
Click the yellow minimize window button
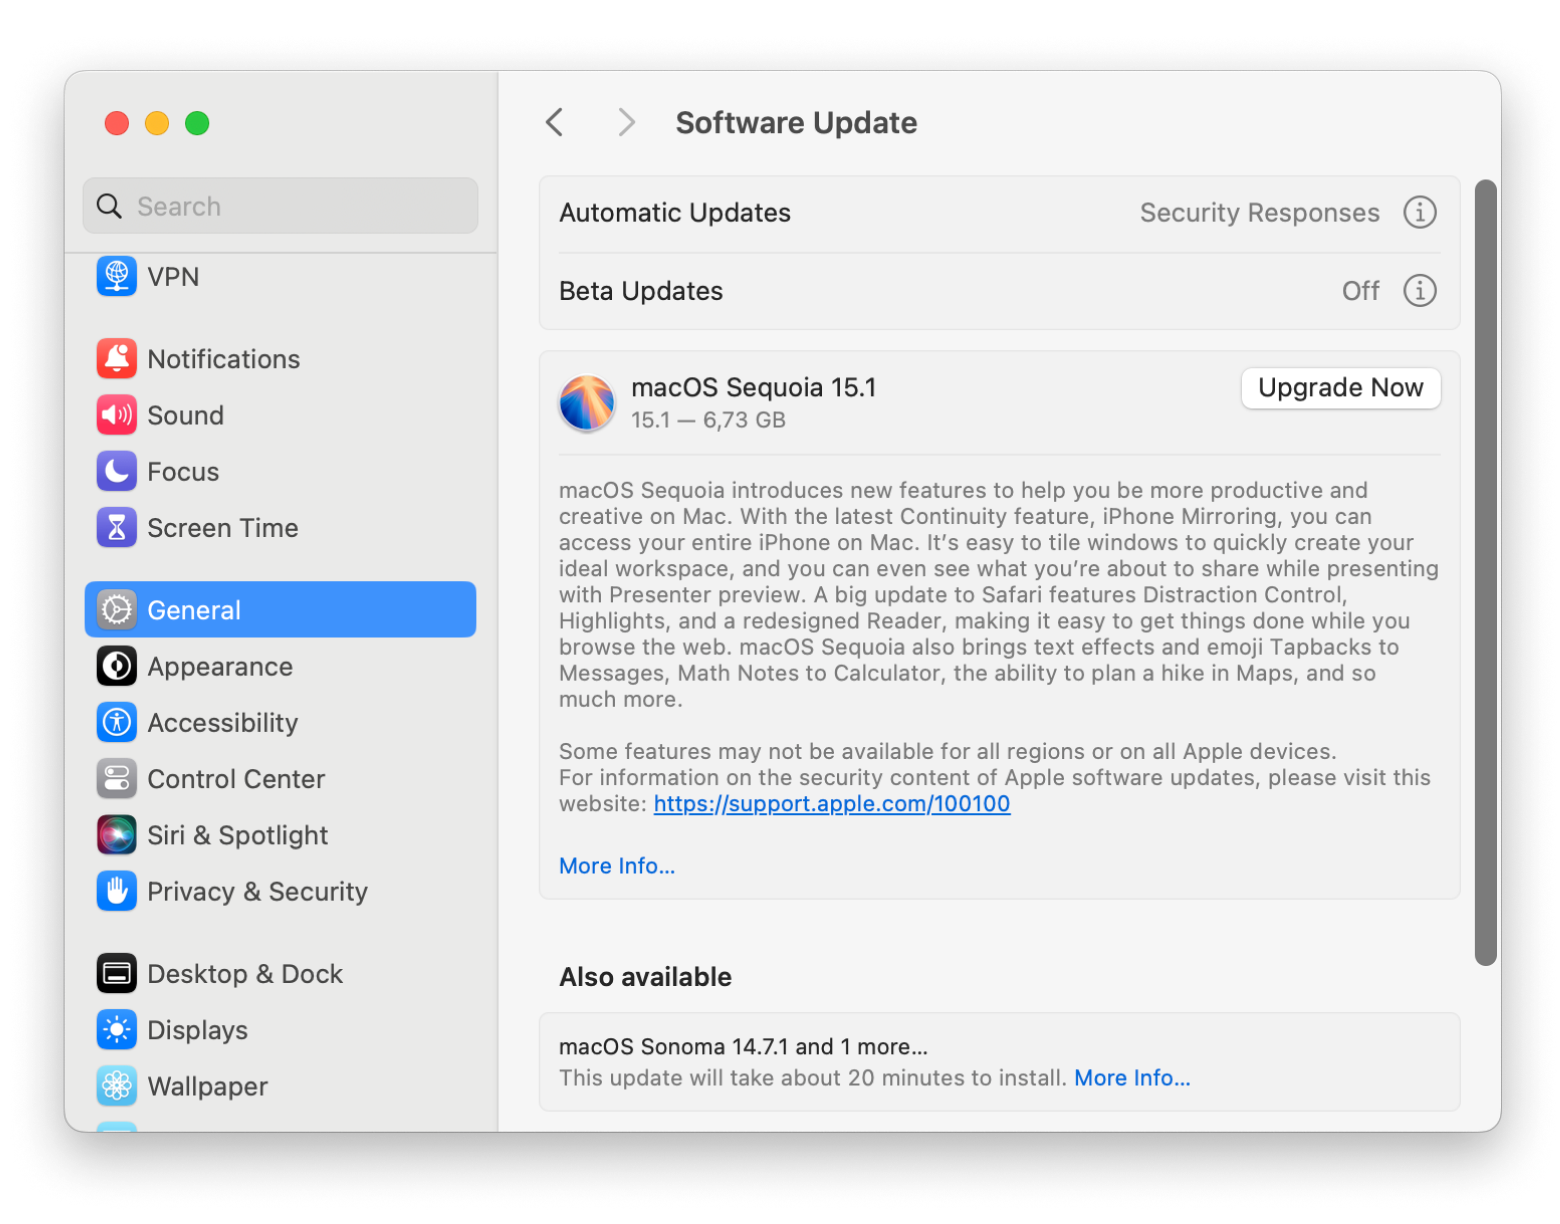pyautogui.click(x=157, y=123)
